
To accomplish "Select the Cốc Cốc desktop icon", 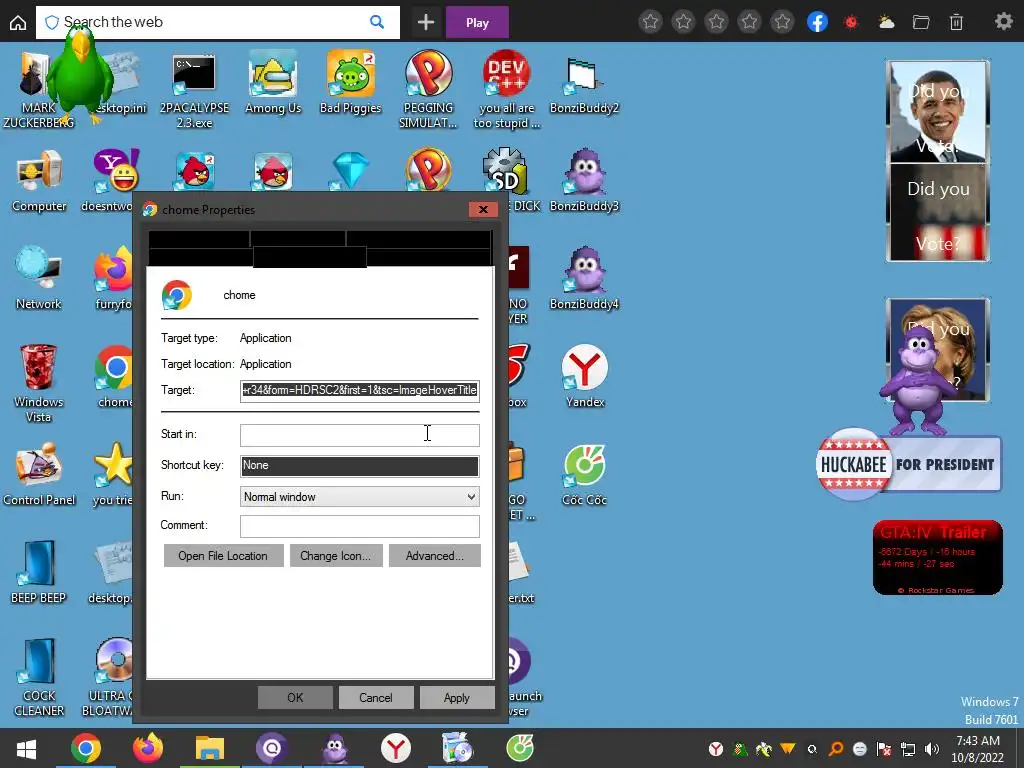I will [584, 475].
